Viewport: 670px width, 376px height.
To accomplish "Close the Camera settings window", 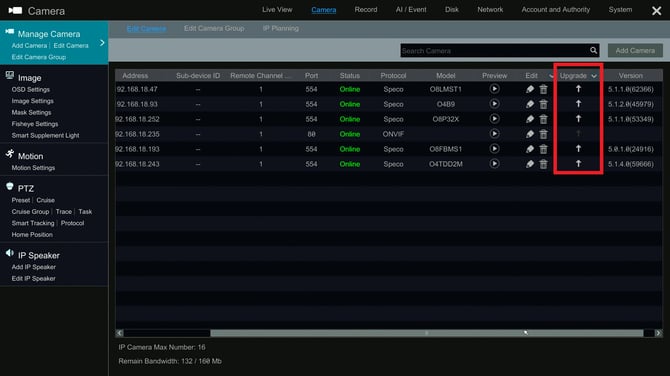I will 656,11.
